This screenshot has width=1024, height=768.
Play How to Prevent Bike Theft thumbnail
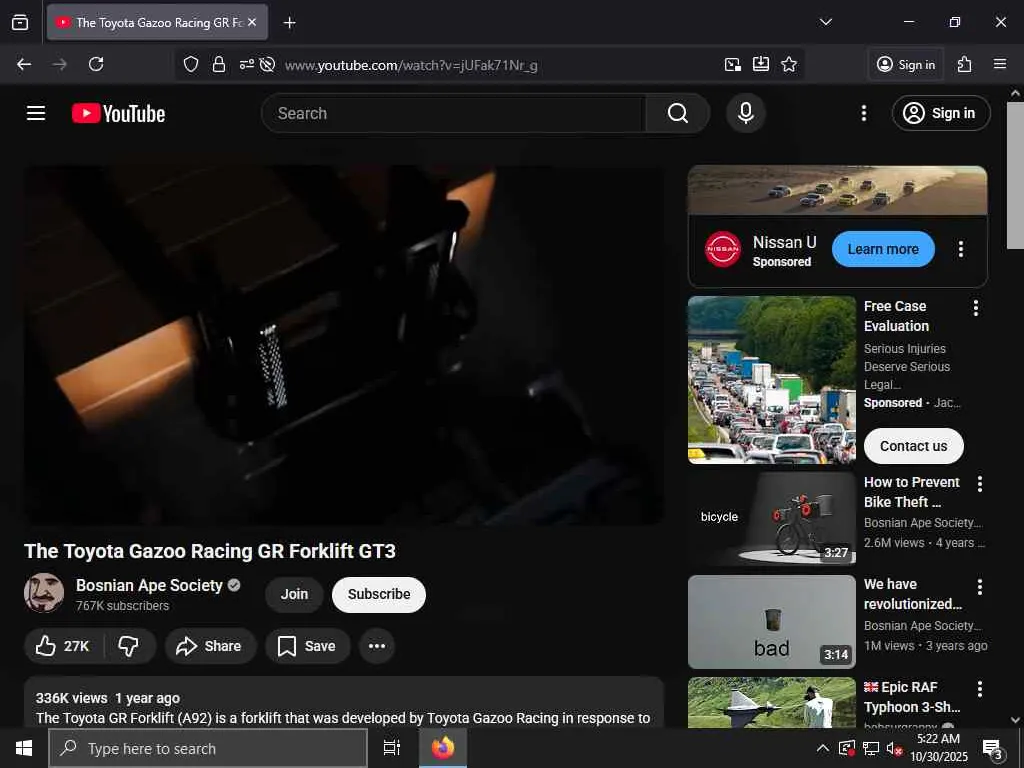coord(771,519)
